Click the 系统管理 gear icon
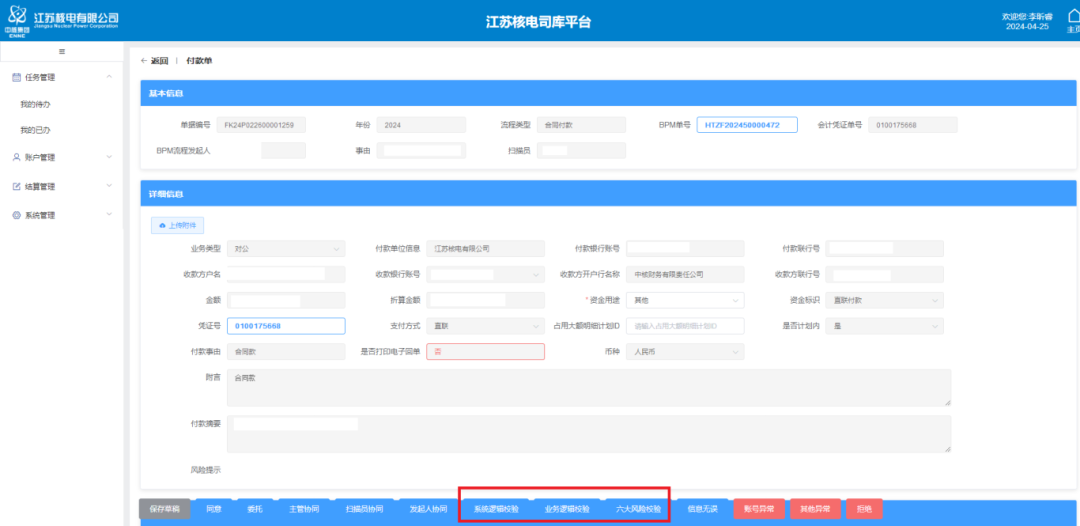Screen dimensions: 1080x526 tap(16, 215)
